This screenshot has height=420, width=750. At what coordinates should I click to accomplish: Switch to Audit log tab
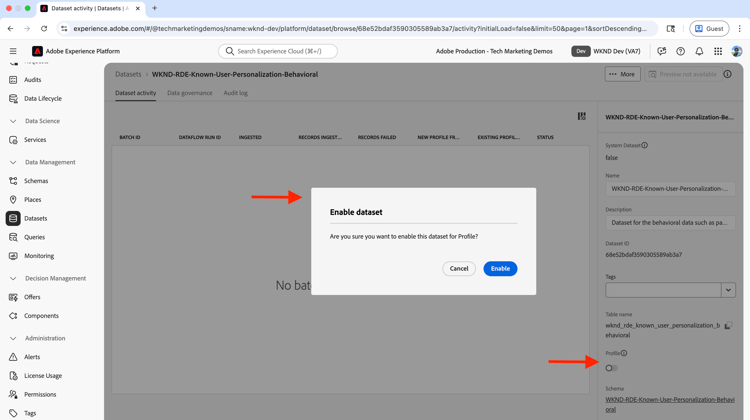coord(235,93)
